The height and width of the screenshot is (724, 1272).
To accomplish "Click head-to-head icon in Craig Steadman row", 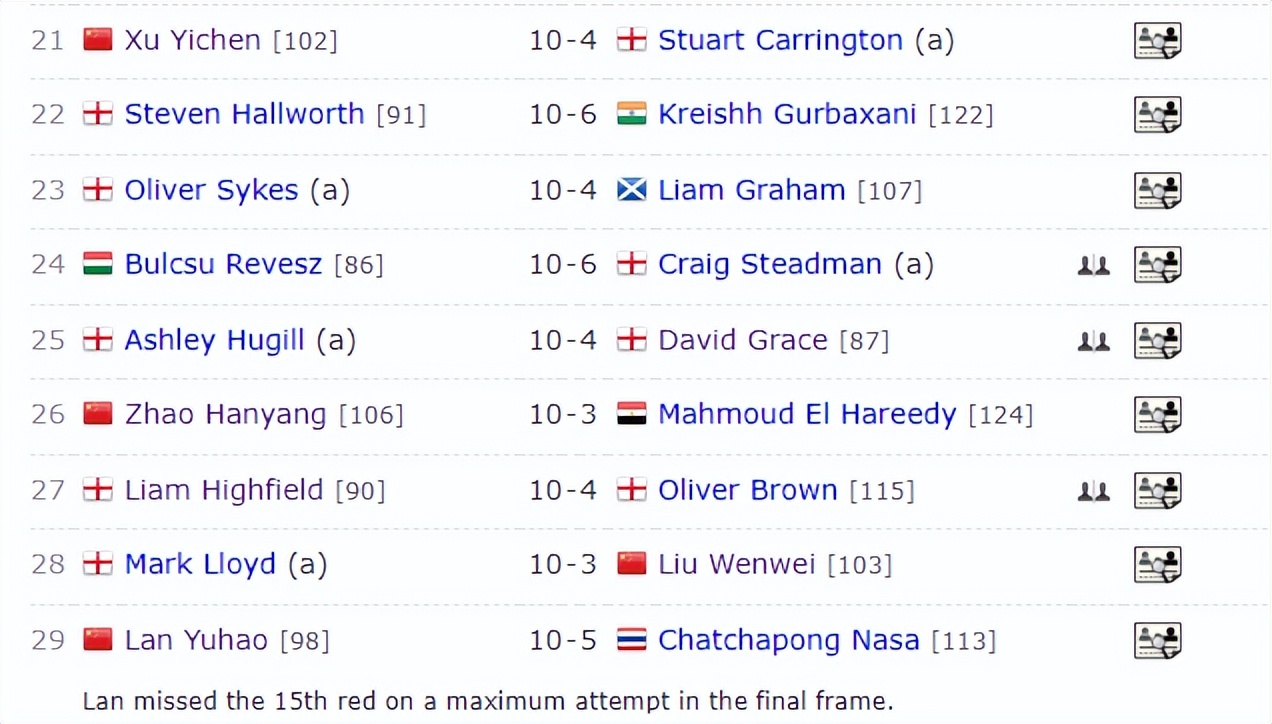I will (1093, 266).
